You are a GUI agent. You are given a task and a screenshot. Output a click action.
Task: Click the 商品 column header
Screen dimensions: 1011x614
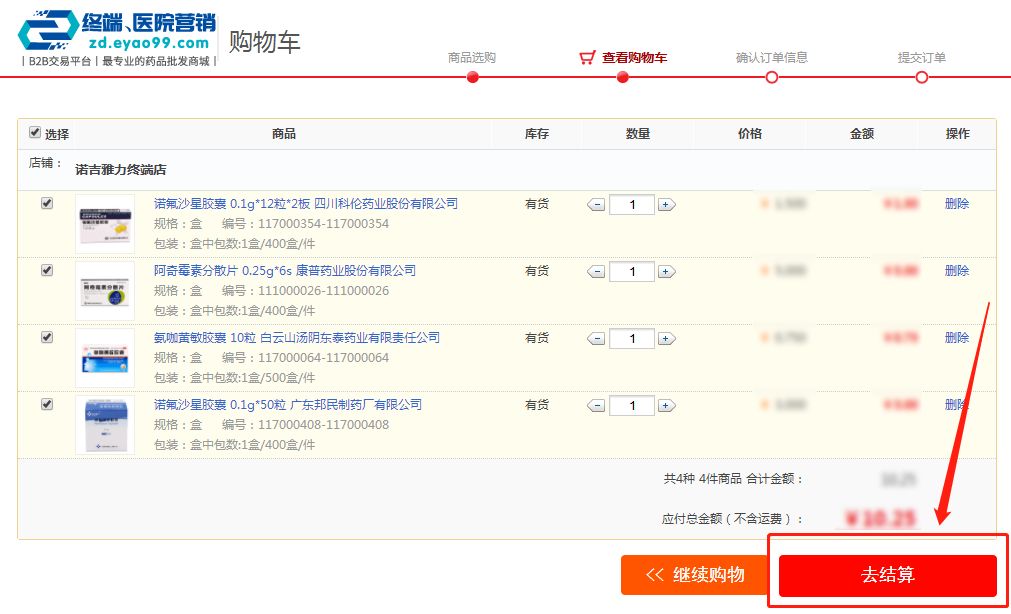tap(284, 134)
